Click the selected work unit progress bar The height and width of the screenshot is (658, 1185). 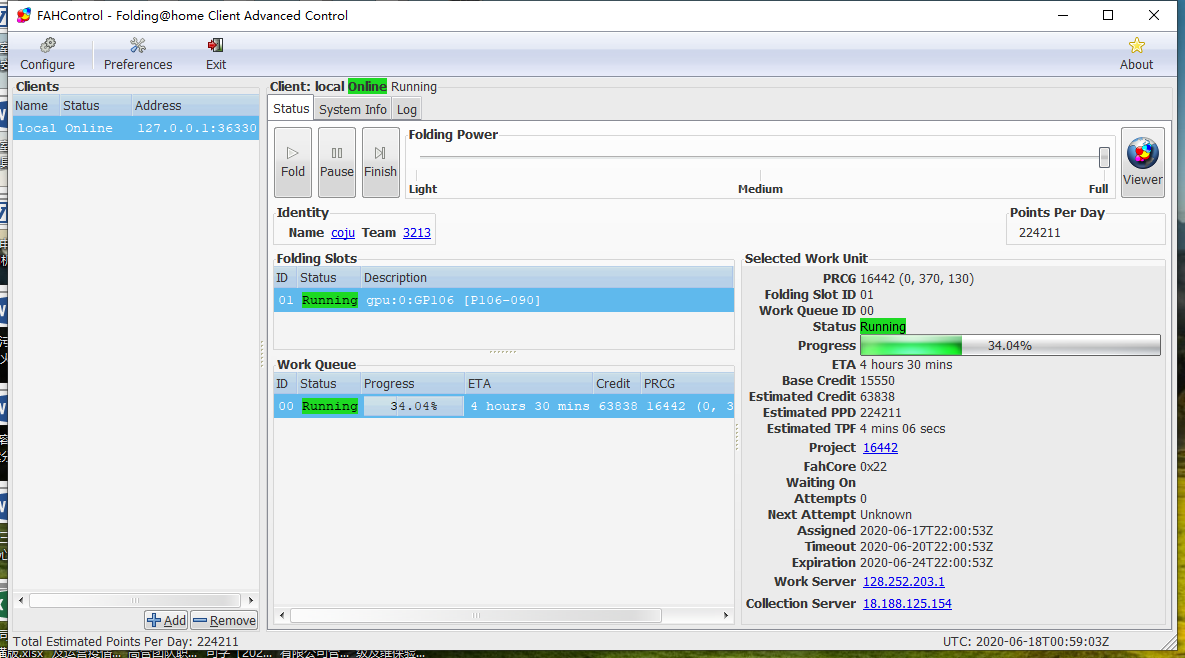point(1010,345)
